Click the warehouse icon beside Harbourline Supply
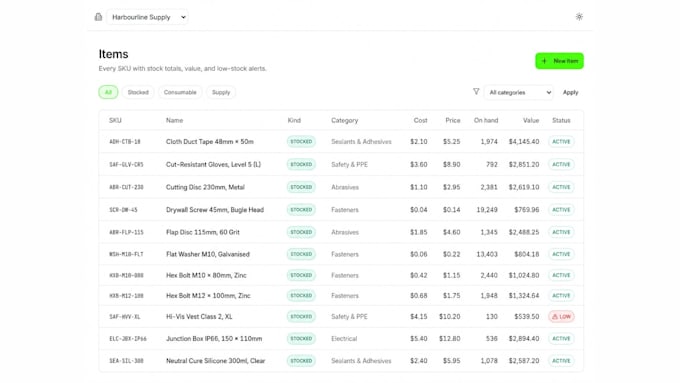The image size is (680, 383). (x=98, y=17)
